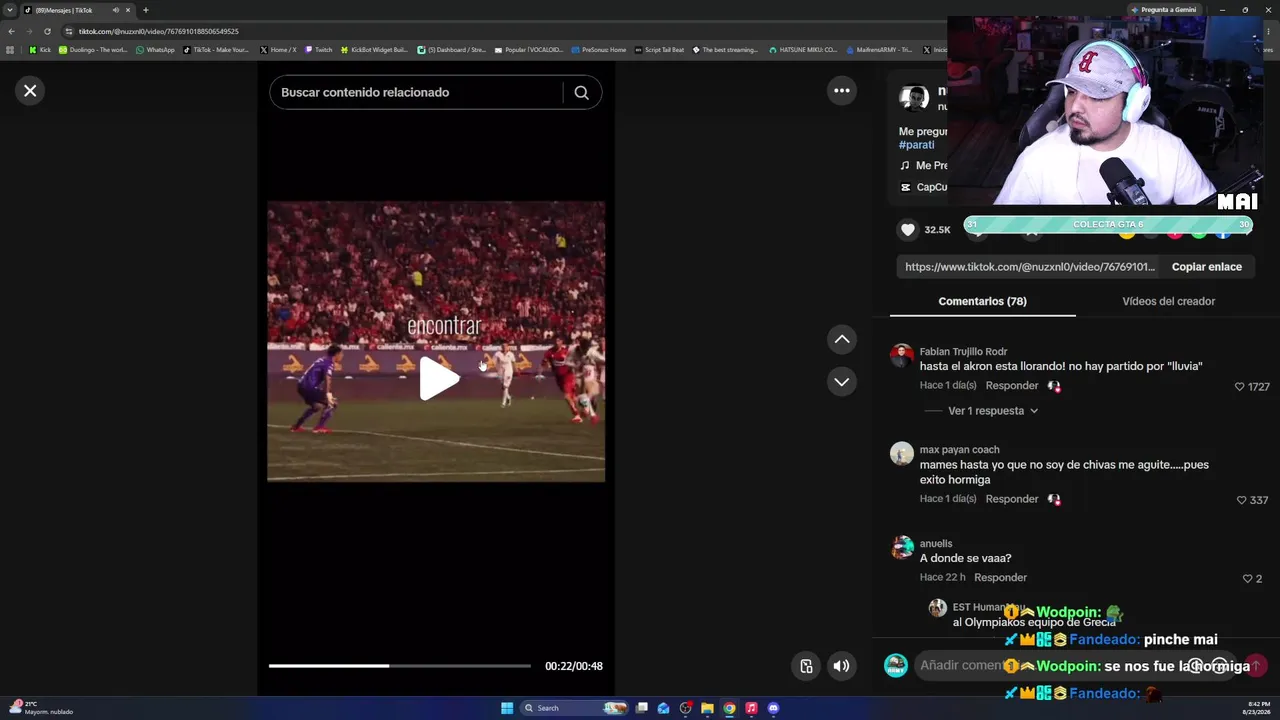Image resolution: width=1280 pixels, height=720 pixels.
Task: Go to the next video with down arrow
Action: (842, 382)
